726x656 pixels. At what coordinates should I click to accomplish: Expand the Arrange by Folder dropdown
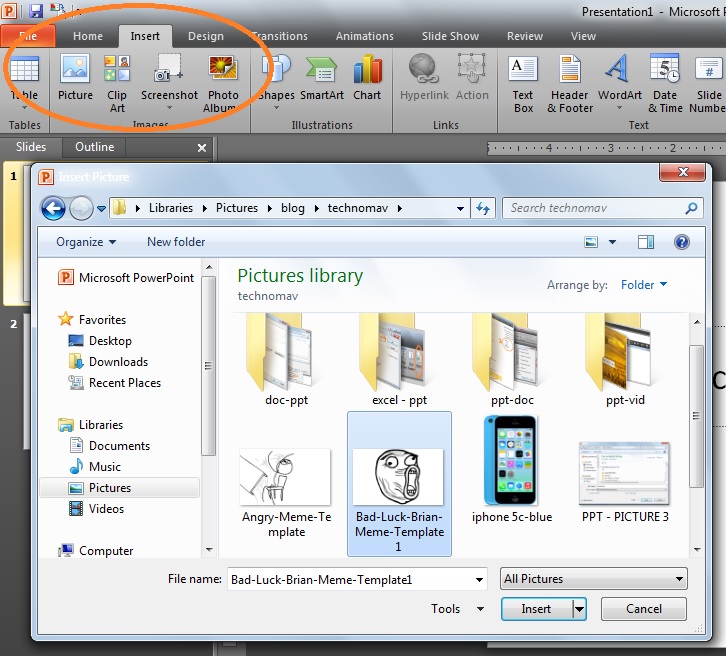point(644,285)
